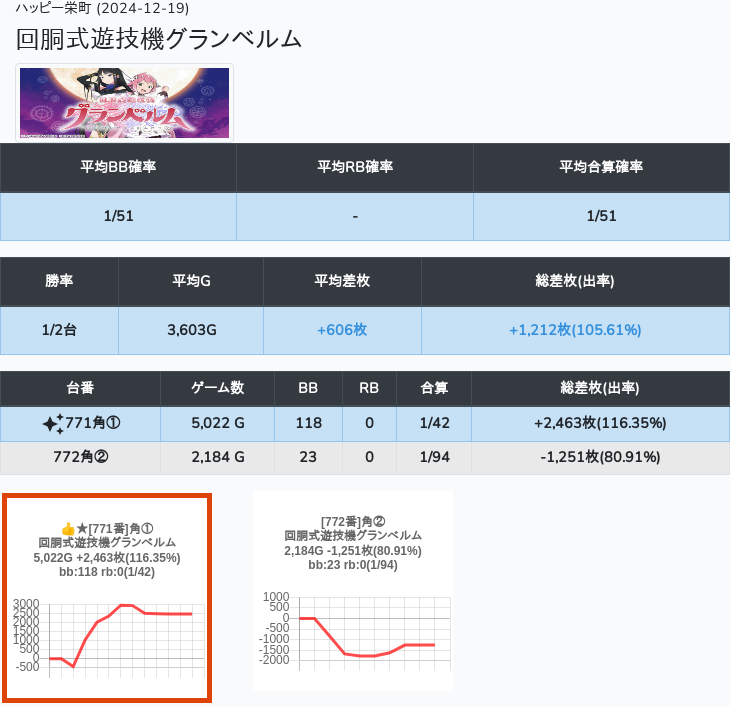
Task: Click the thumbs-up icon in the 771番 chart title
Action: click(x=68, y=529)
